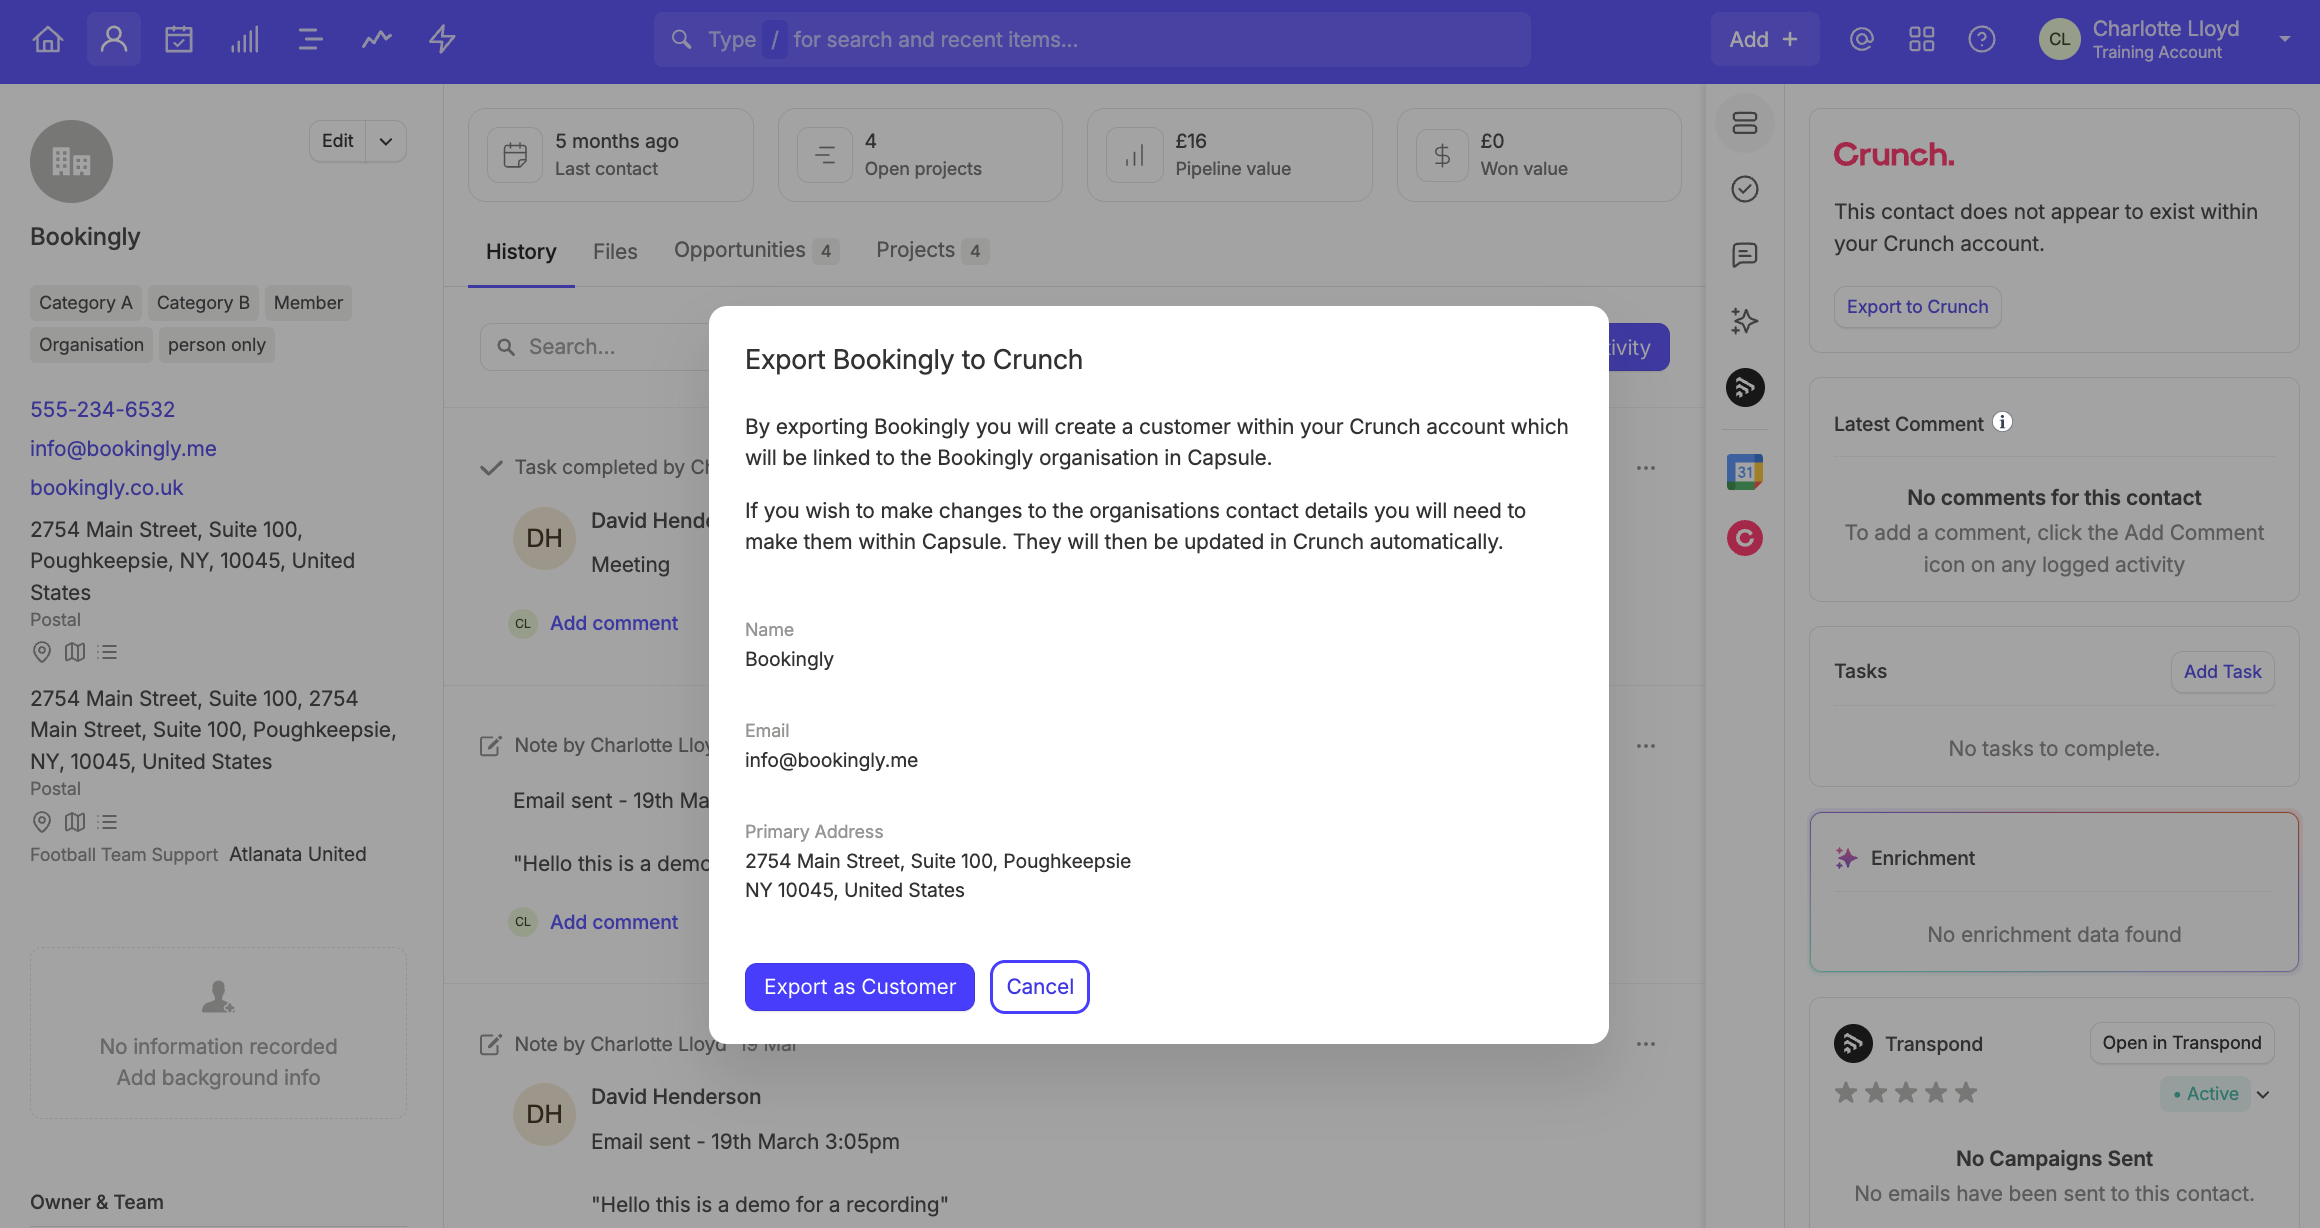
Task: Click the Organisation tag
Action: point(91,345)
